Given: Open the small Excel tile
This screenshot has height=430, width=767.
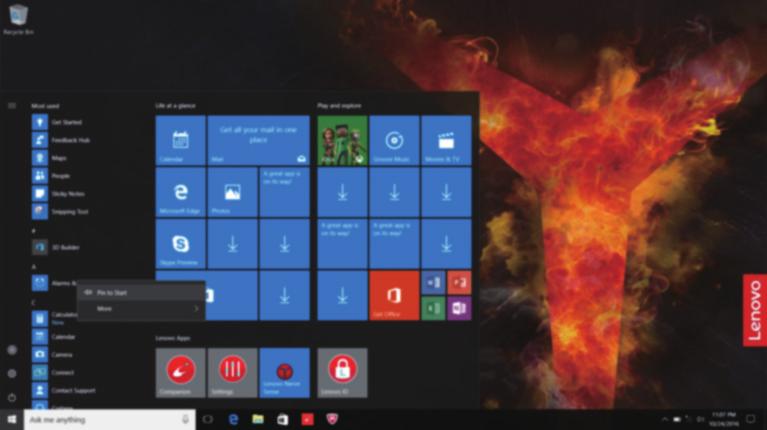Looking at the screenshot, I should tap(433, 309).
